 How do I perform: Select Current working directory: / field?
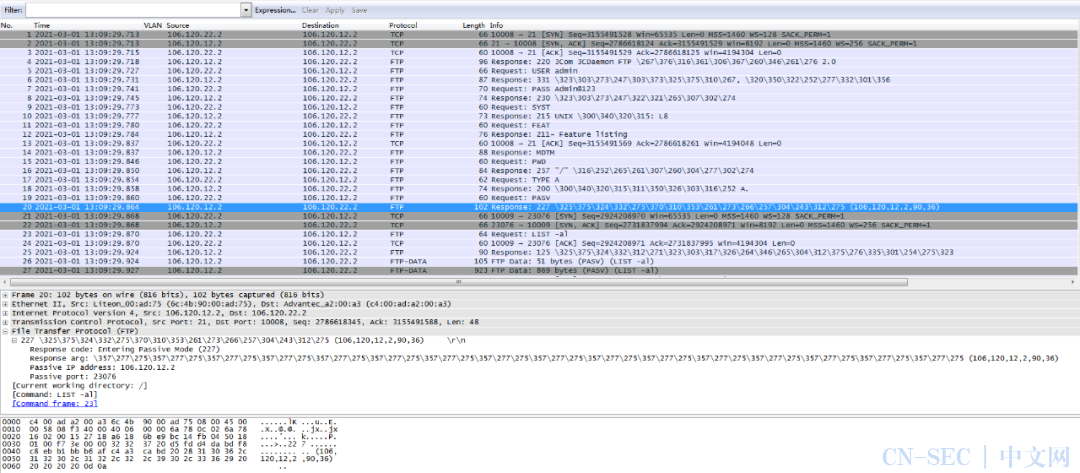point(80,386)
